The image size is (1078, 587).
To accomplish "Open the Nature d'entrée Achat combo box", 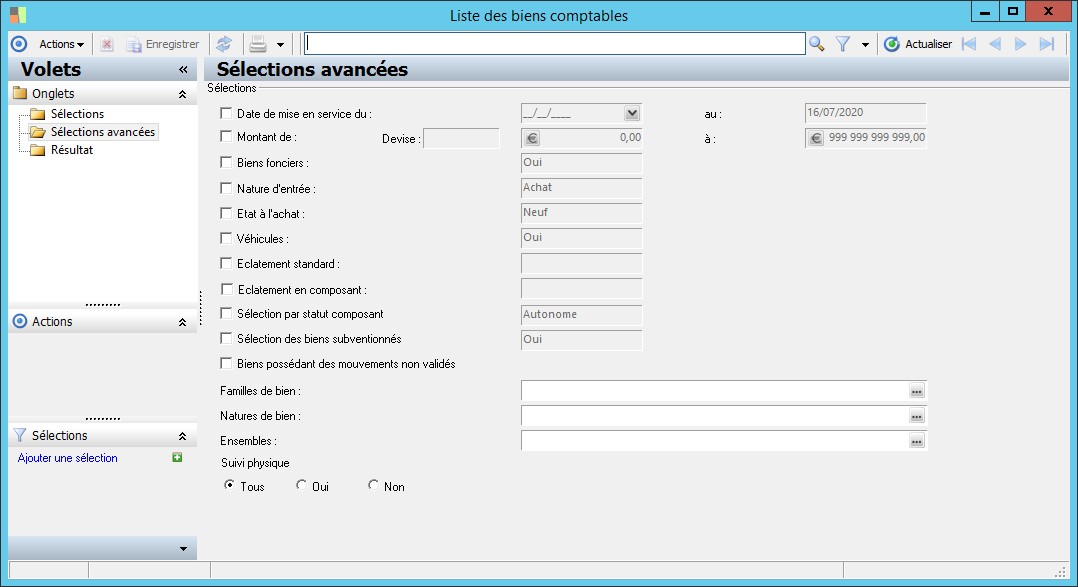I will pyautogui.click(x=582, y=188).
